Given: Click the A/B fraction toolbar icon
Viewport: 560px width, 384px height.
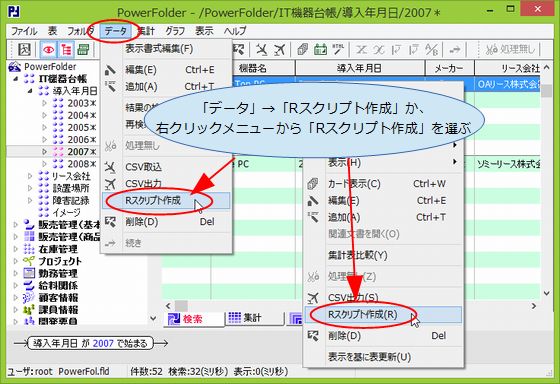Looking at the screenshot, I should 431,49.
